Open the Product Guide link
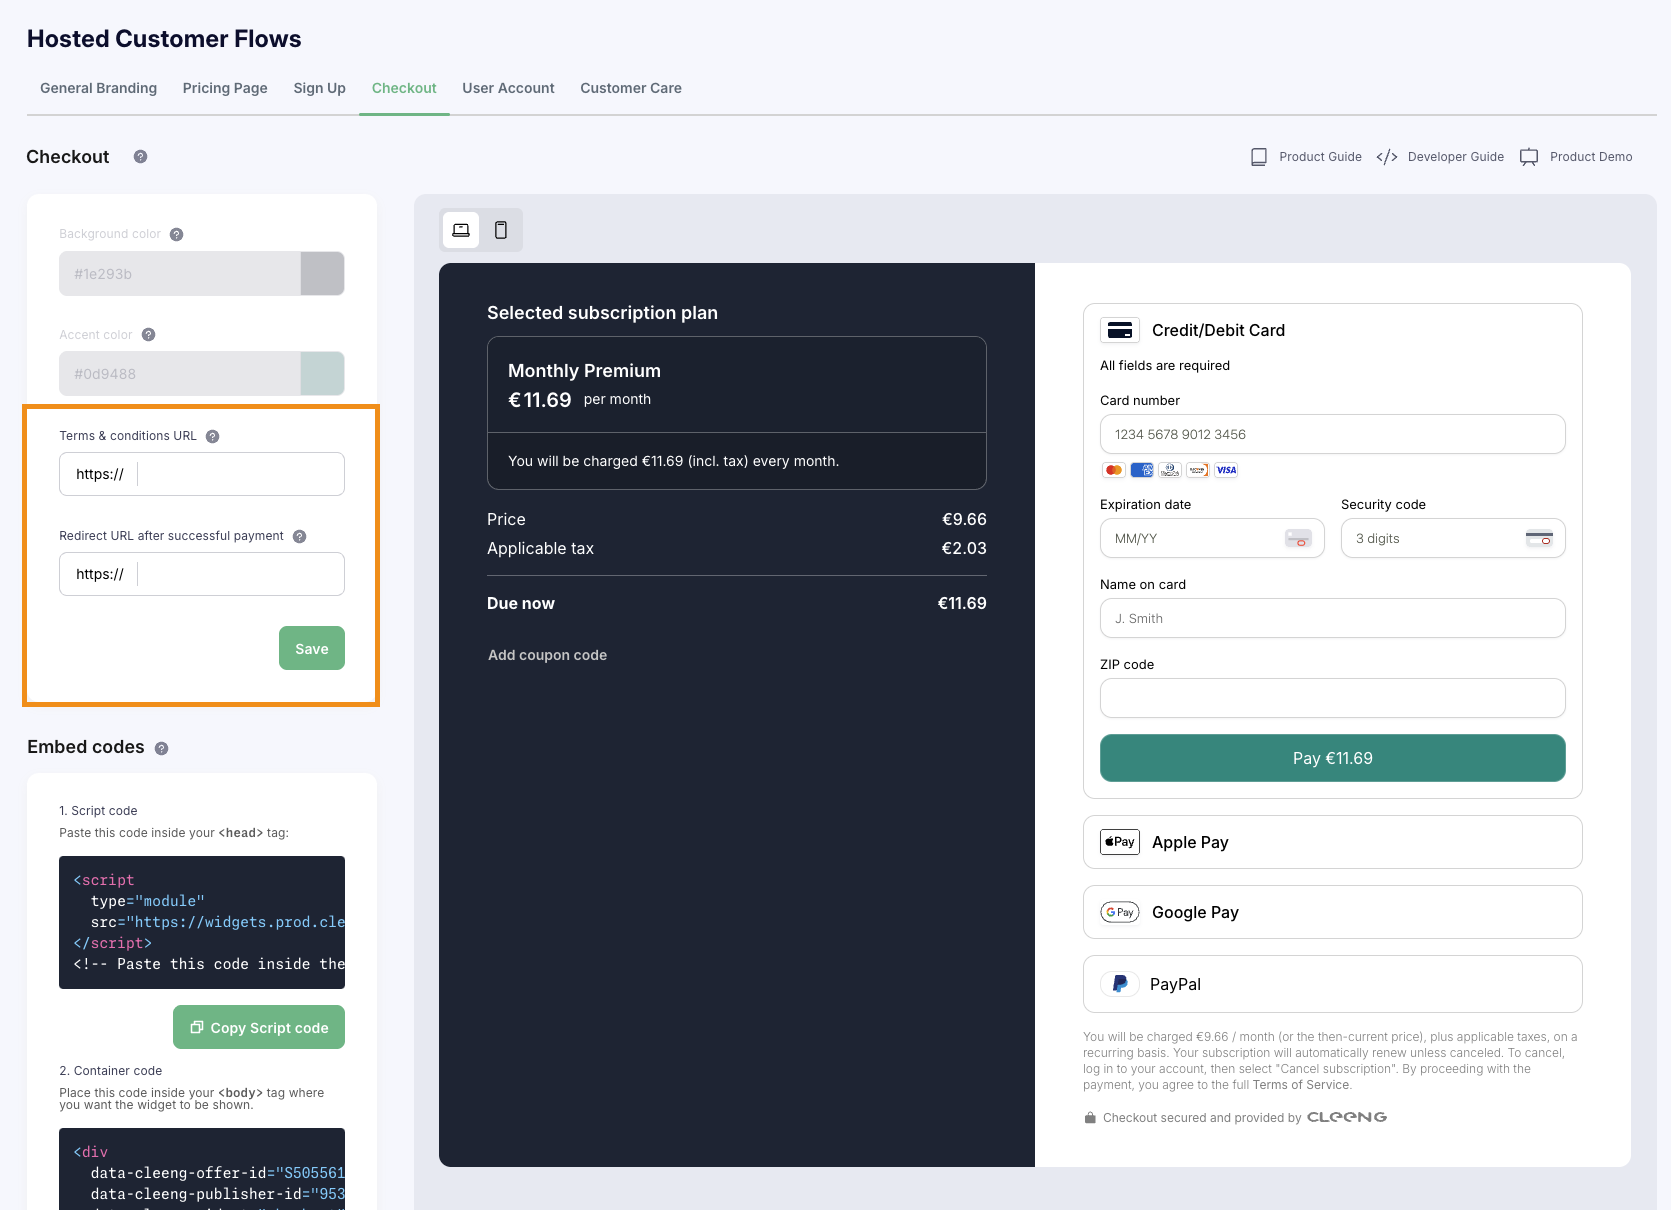This screenshot has width=1671, height=1210. click(1320, 157)
